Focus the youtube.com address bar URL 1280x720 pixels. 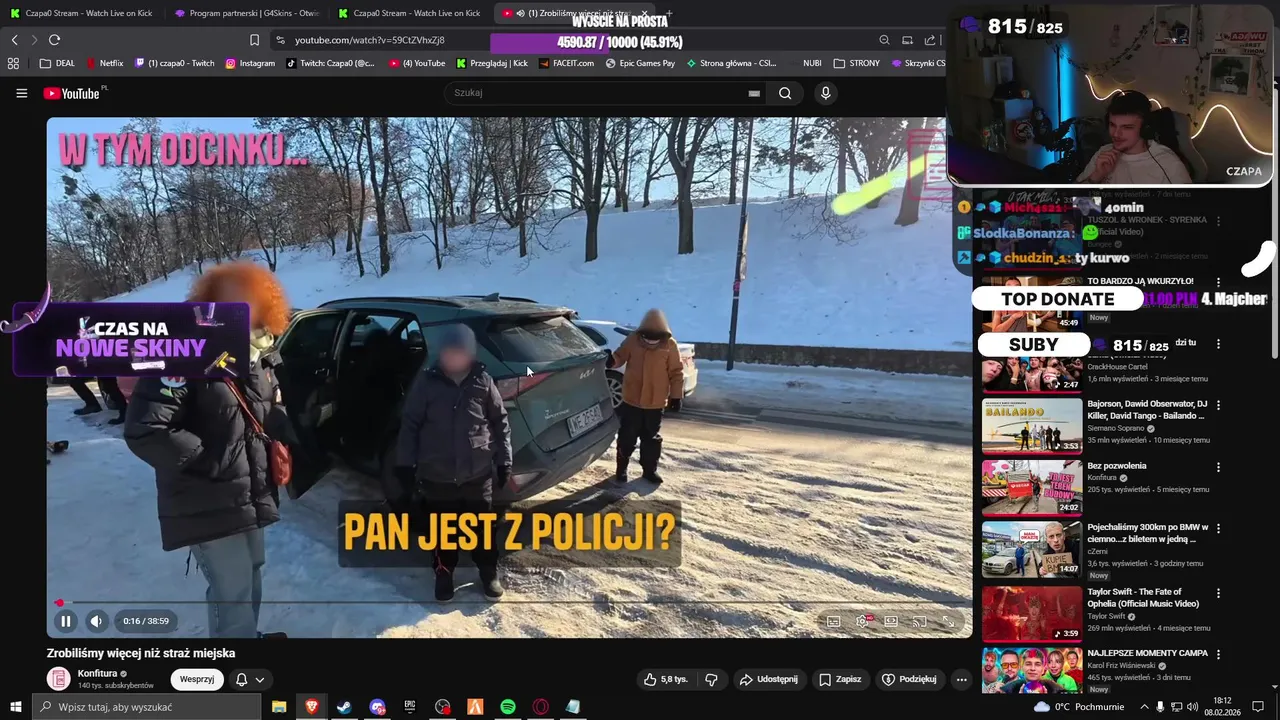(x=370, y=40)
